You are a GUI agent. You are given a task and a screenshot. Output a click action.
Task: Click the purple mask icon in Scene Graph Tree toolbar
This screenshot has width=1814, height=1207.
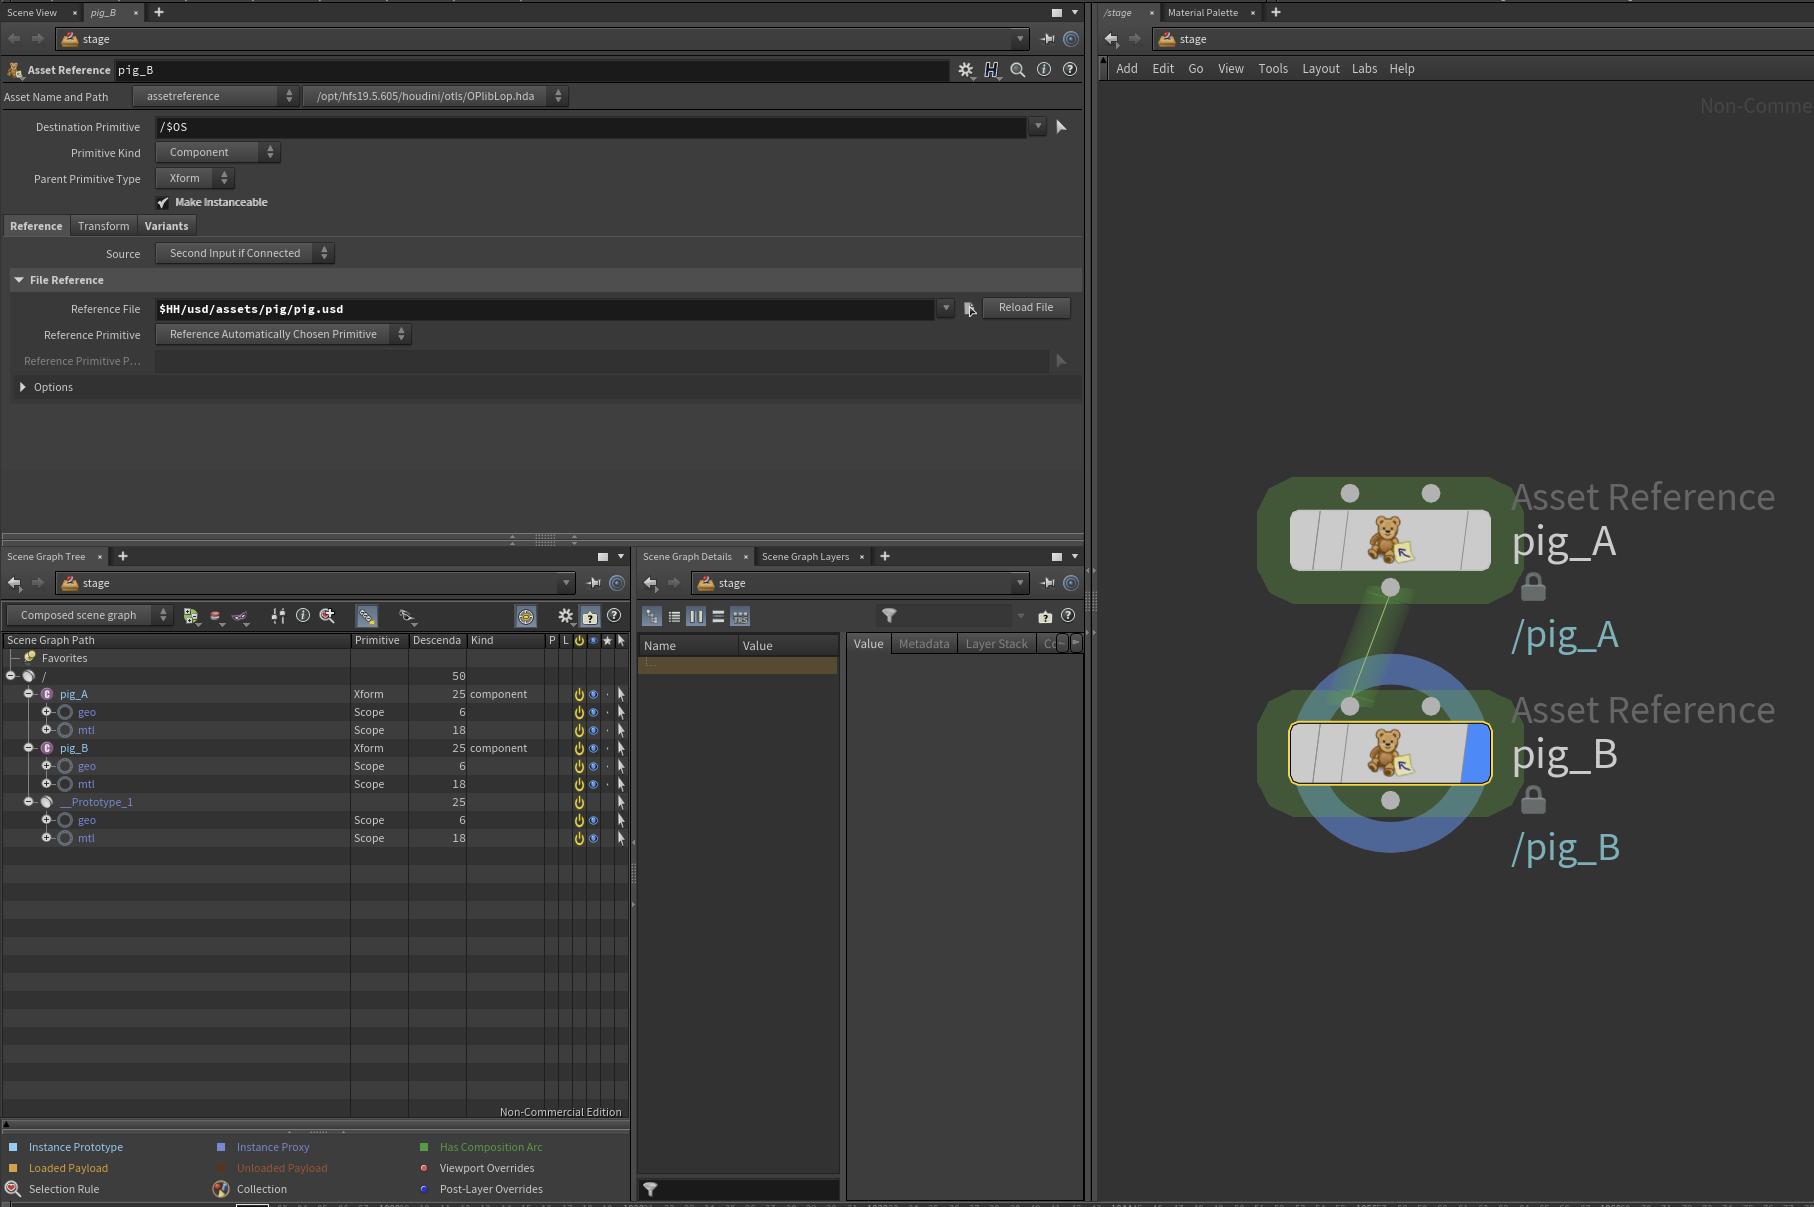pyautogui.click(x=240, y=616)
